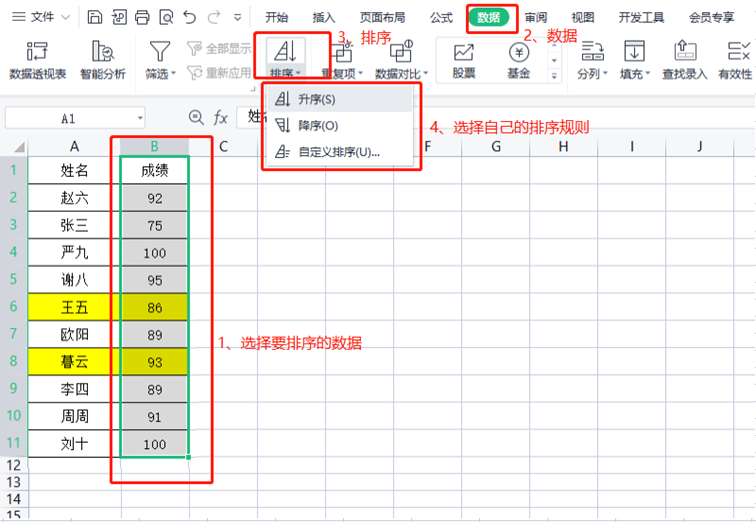Click the yellow cell 王五
The image size is (756, 522).
point(74,307)
